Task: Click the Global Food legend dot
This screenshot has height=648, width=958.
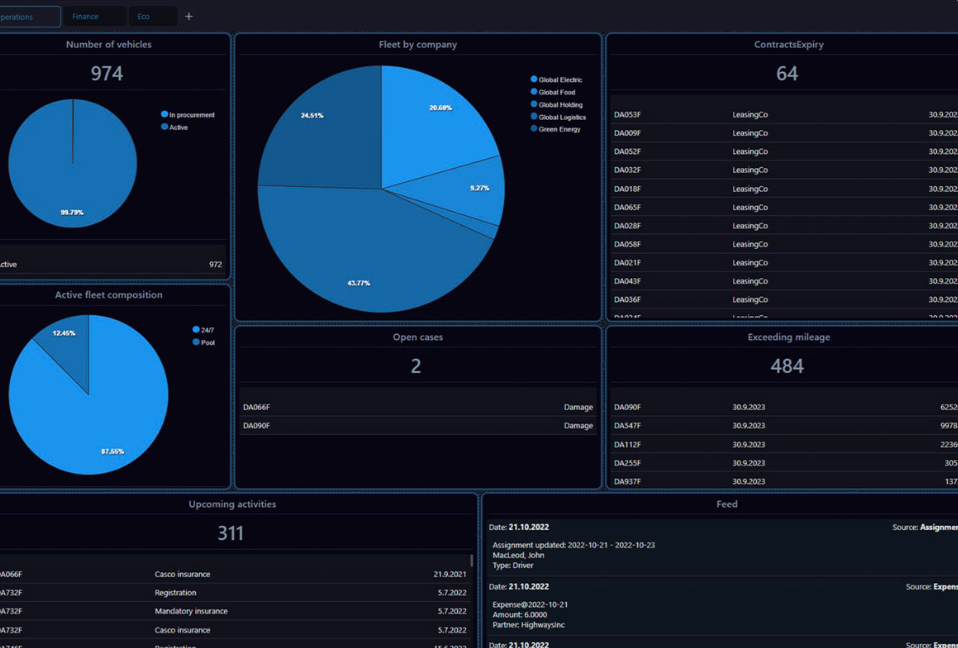Action: [x=534, y=92]
